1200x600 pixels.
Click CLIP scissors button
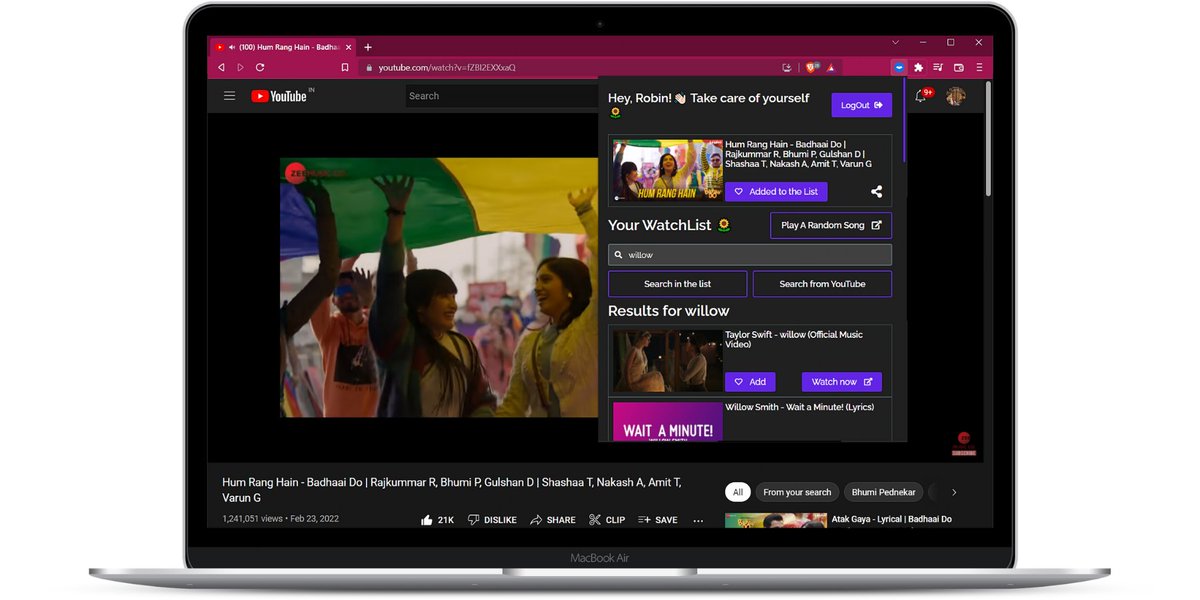[x=607, y=520]
